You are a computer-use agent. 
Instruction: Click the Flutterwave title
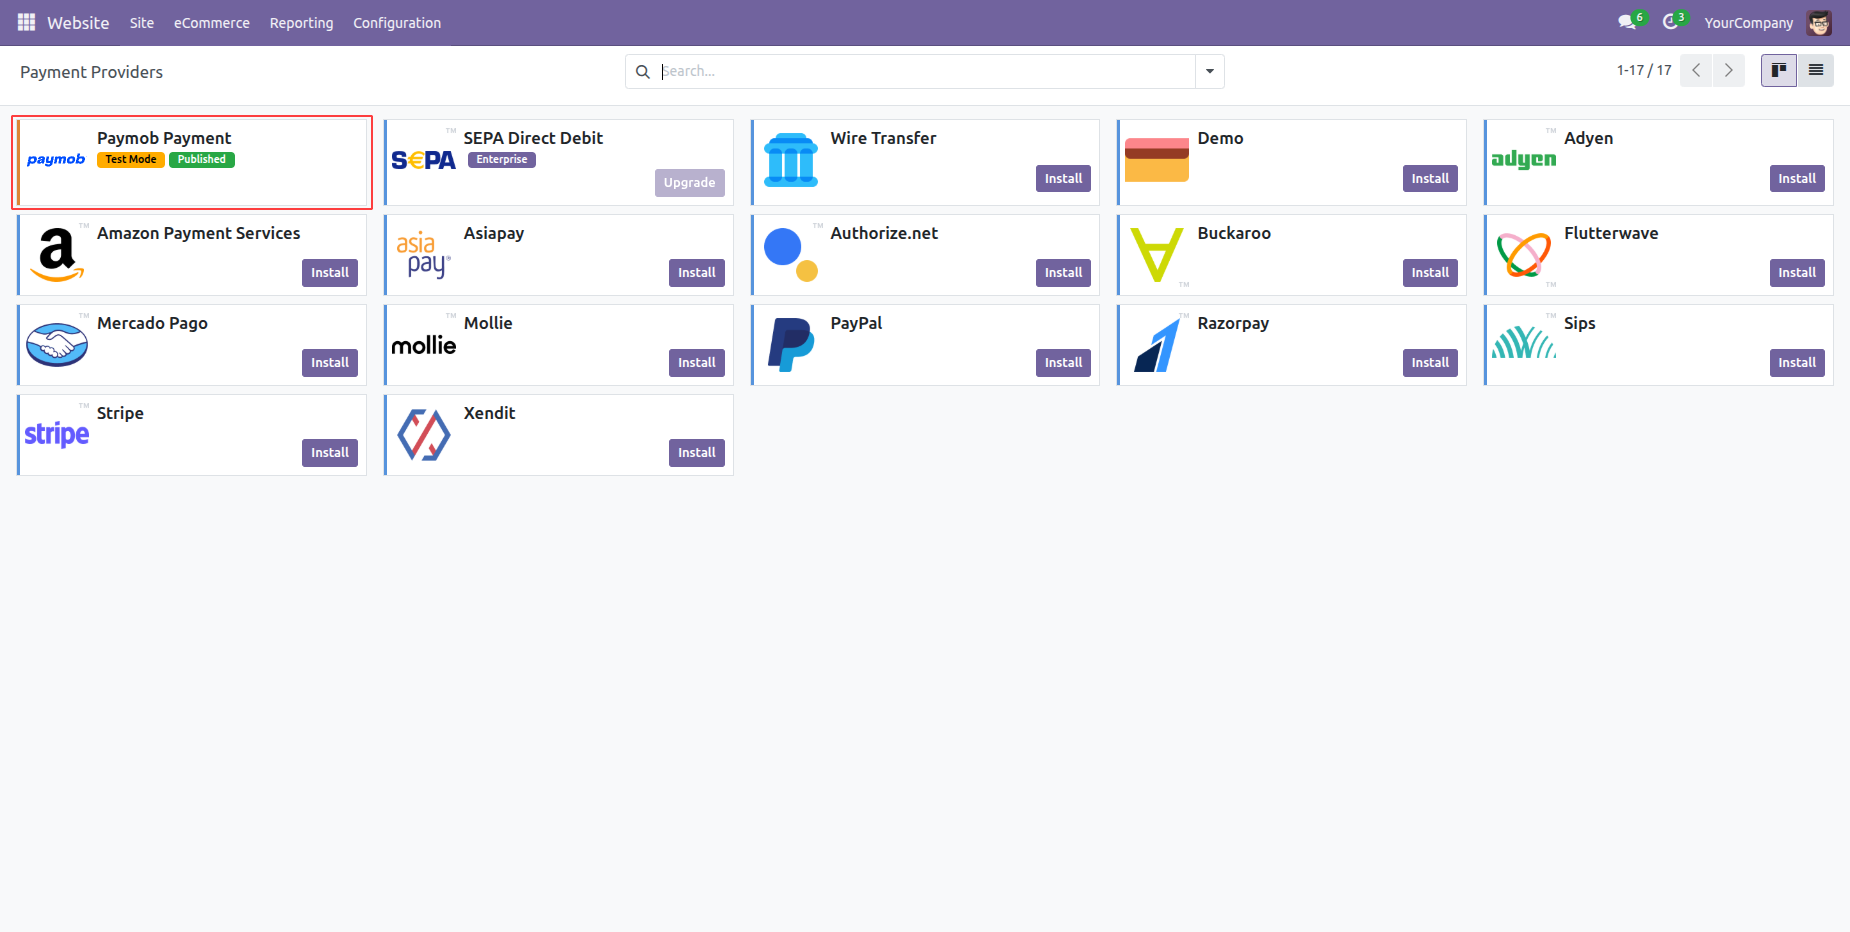pyautogui.click(x=1611, y=233)
